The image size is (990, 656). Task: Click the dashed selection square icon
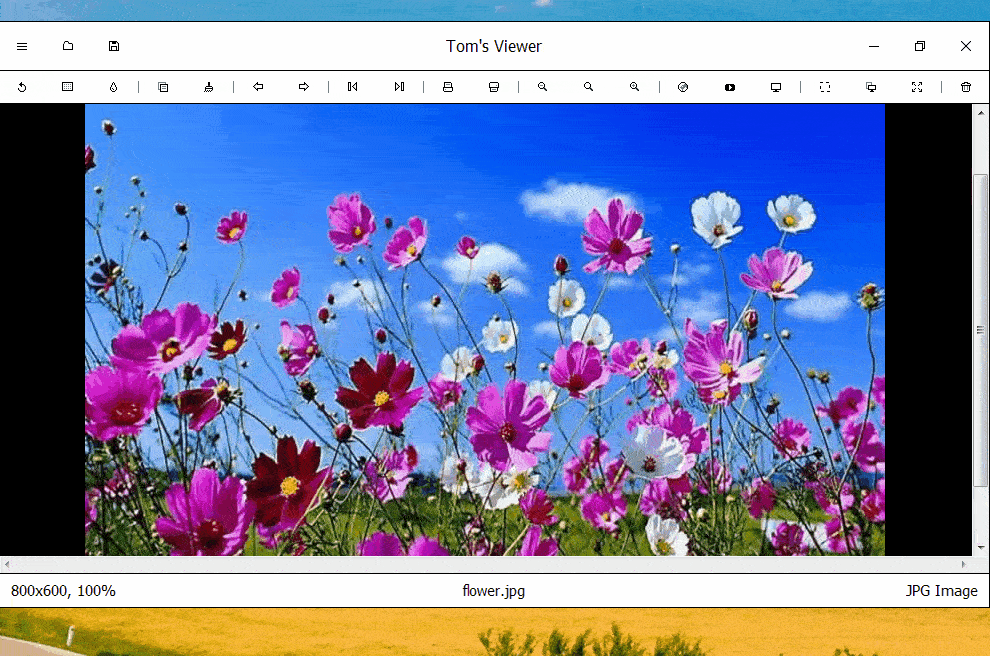pyautogui.click(x=825, y=87)
